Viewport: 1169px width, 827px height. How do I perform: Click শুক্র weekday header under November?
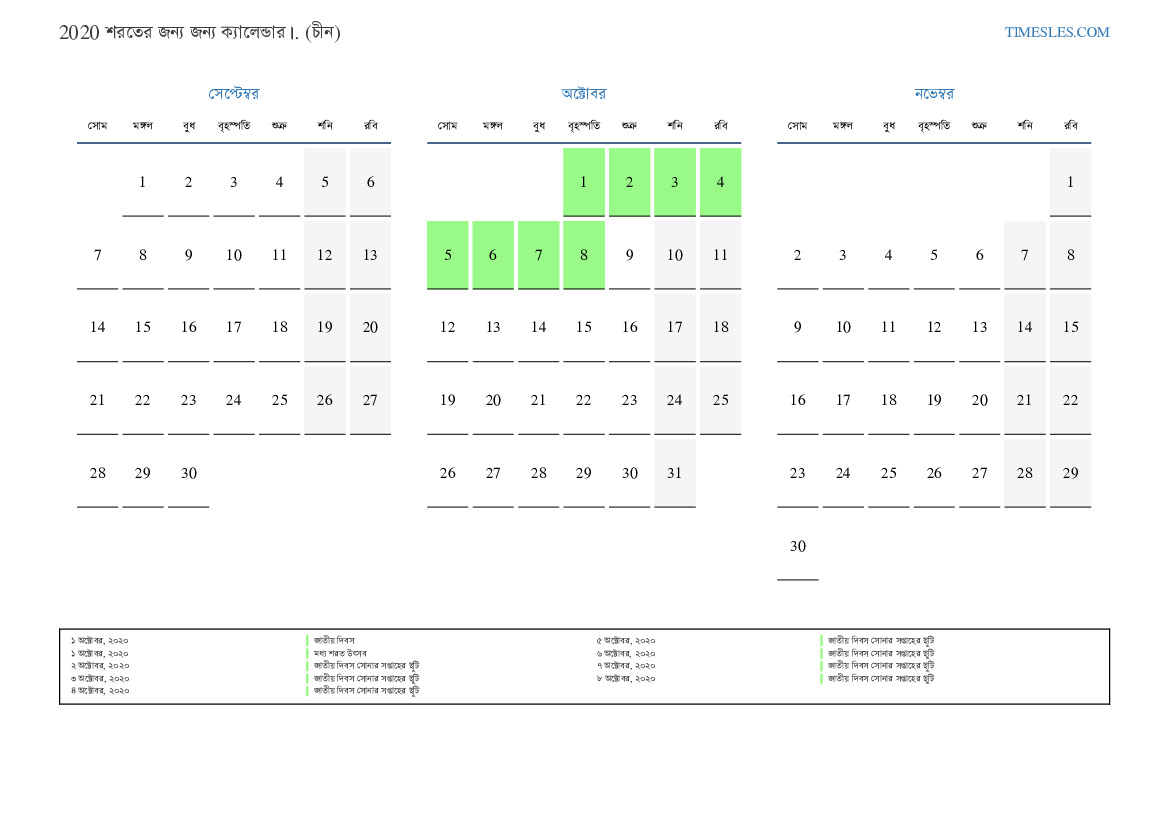point(980,125)
